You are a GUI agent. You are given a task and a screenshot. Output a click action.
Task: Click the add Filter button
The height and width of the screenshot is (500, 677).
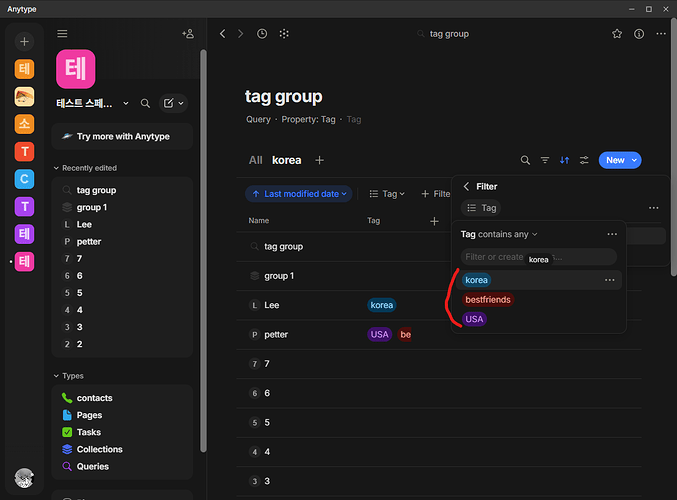[x=435, y=194]
